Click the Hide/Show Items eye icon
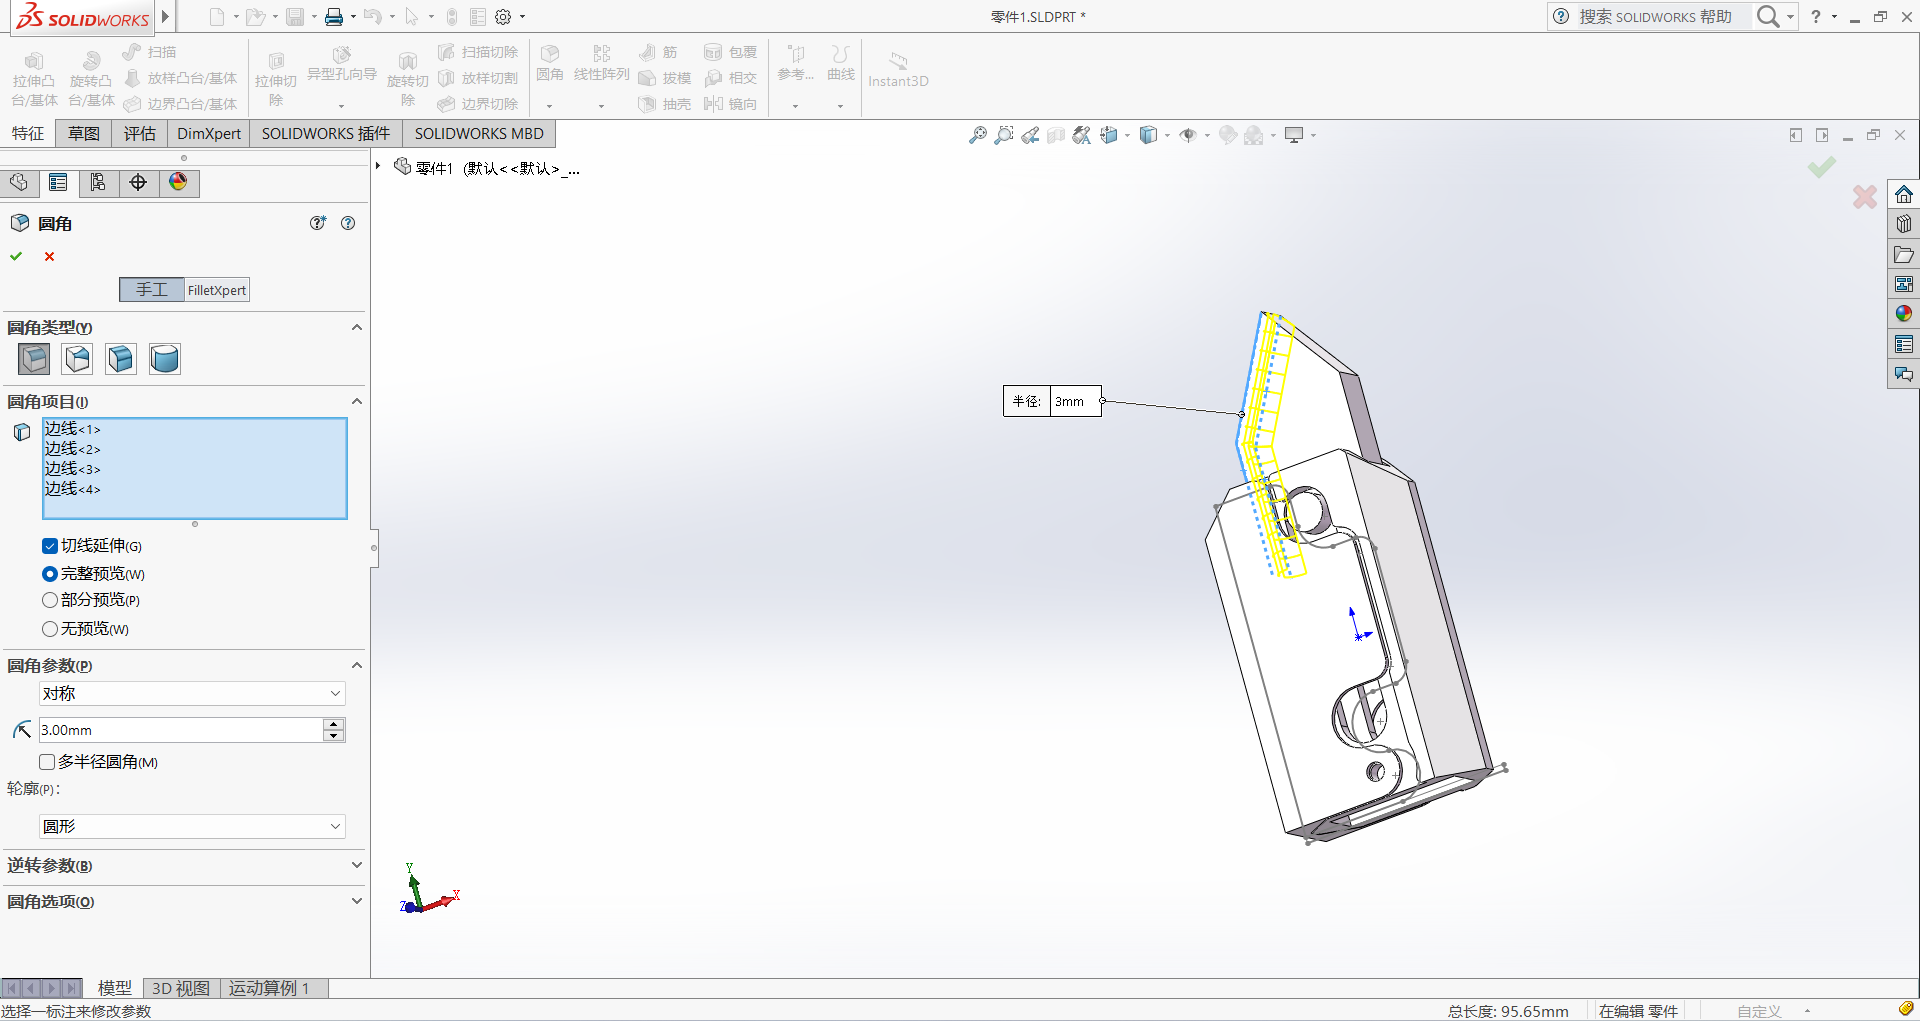Image resolution: width=1920 pixels, height=1021 pixels. [1188, 135]
